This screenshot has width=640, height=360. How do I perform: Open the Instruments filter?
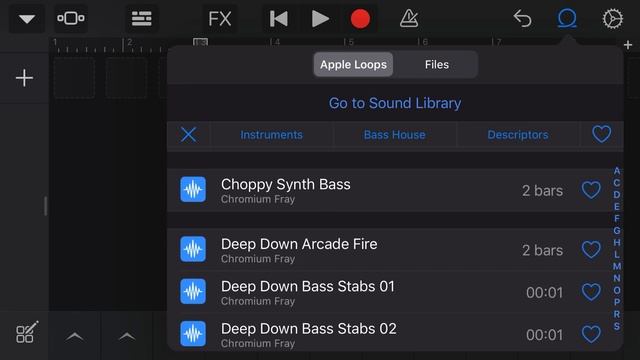[x=271, y=135]
